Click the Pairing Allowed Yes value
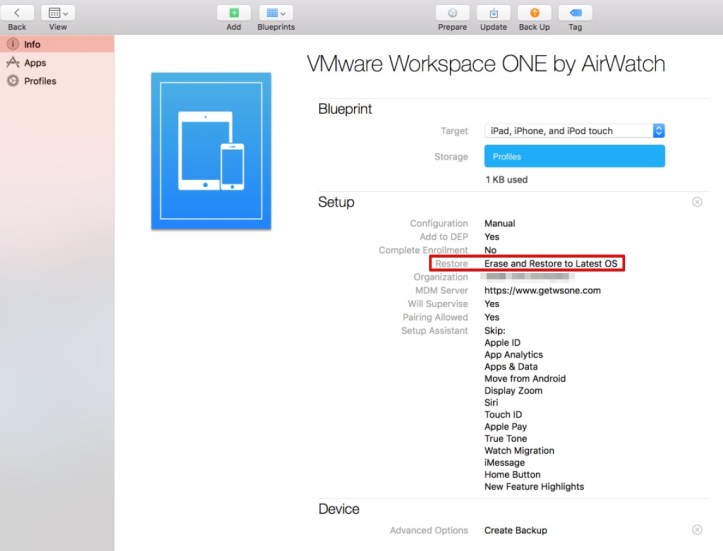 click(x=492, y=317)
